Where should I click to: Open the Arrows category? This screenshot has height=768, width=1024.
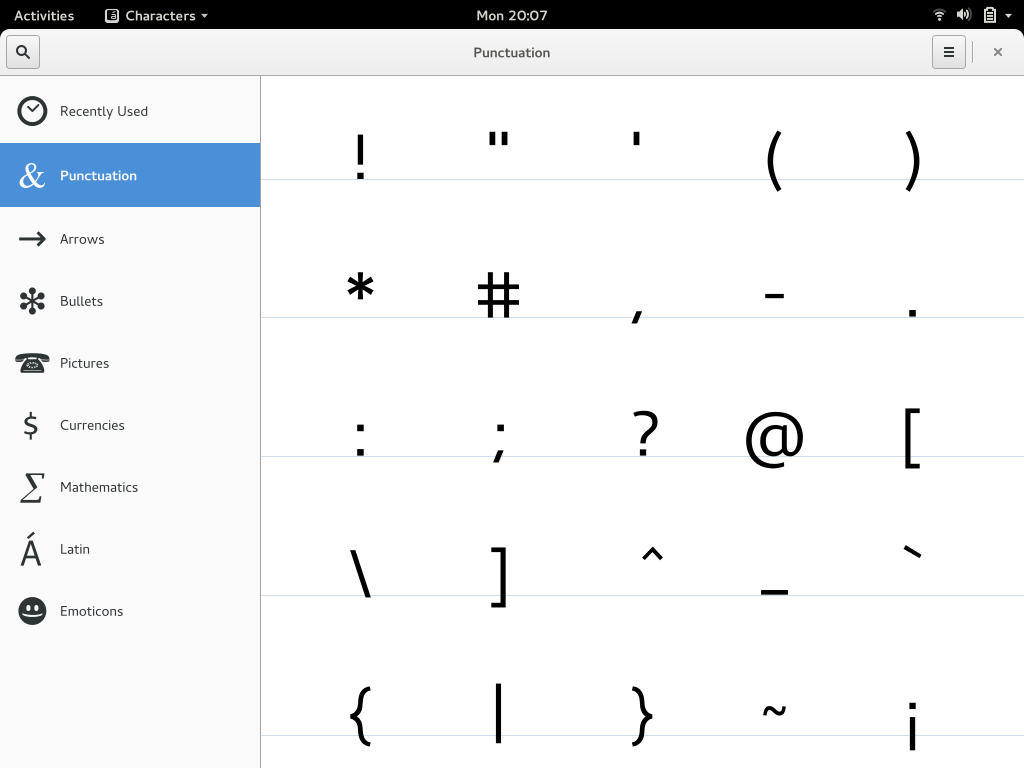point(82,239)
